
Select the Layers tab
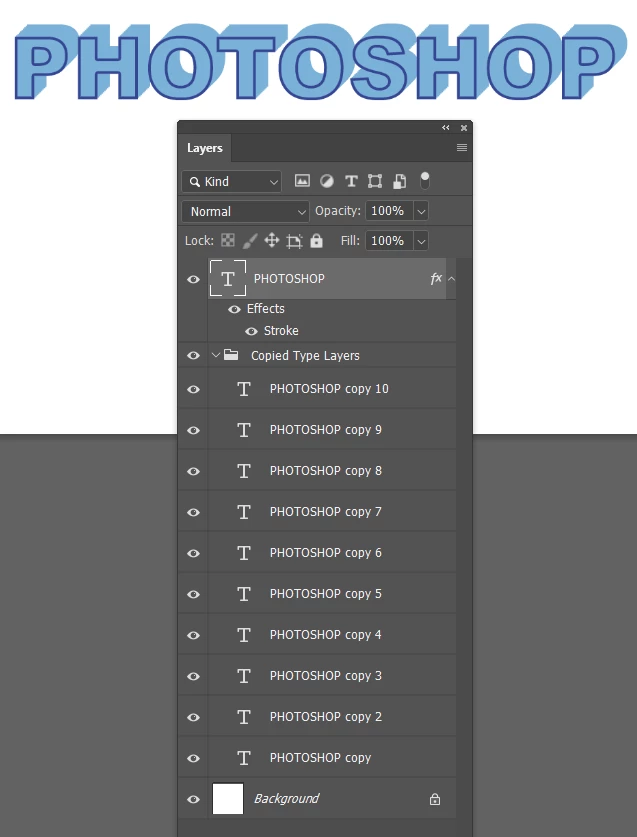click(205, 148)
